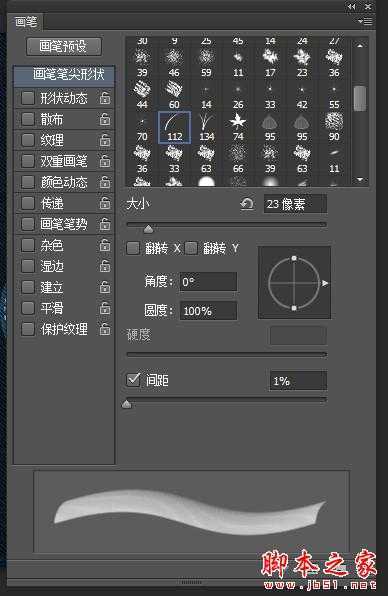Click the angle arrow on circle control
This screenshot has width=388, height=596.
(325, 283)
